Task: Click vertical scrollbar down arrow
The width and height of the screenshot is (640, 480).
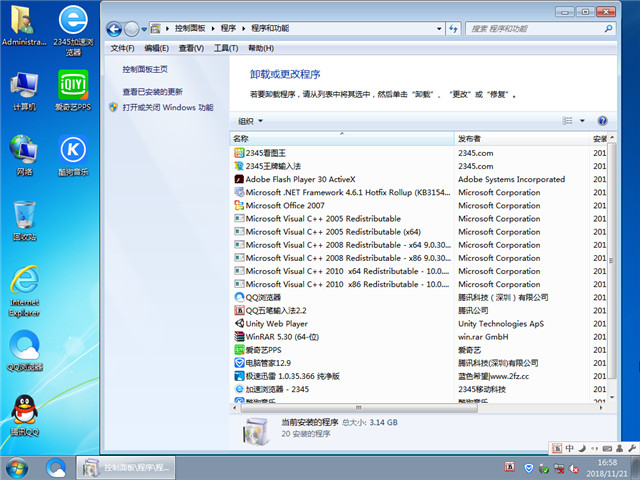Action: click(611, 397)
